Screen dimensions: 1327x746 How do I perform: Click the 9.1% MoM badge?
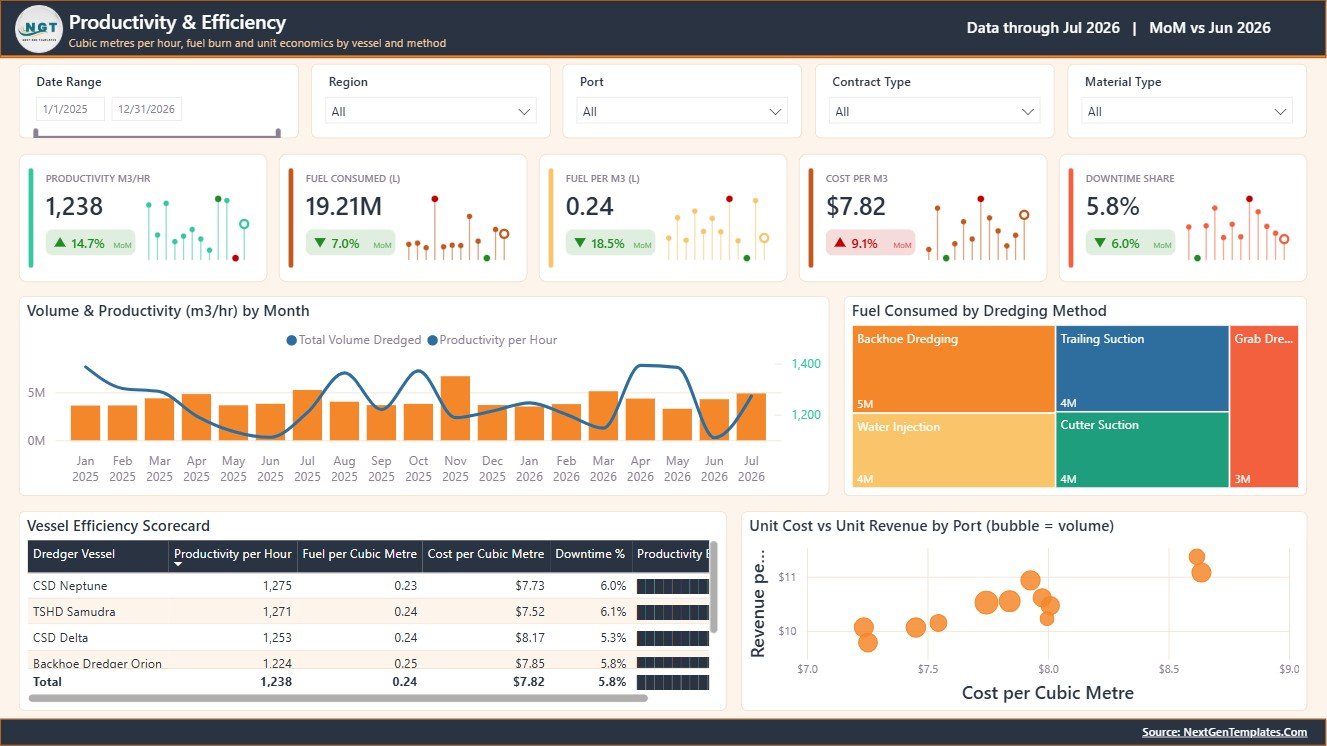tap(871, 243)
